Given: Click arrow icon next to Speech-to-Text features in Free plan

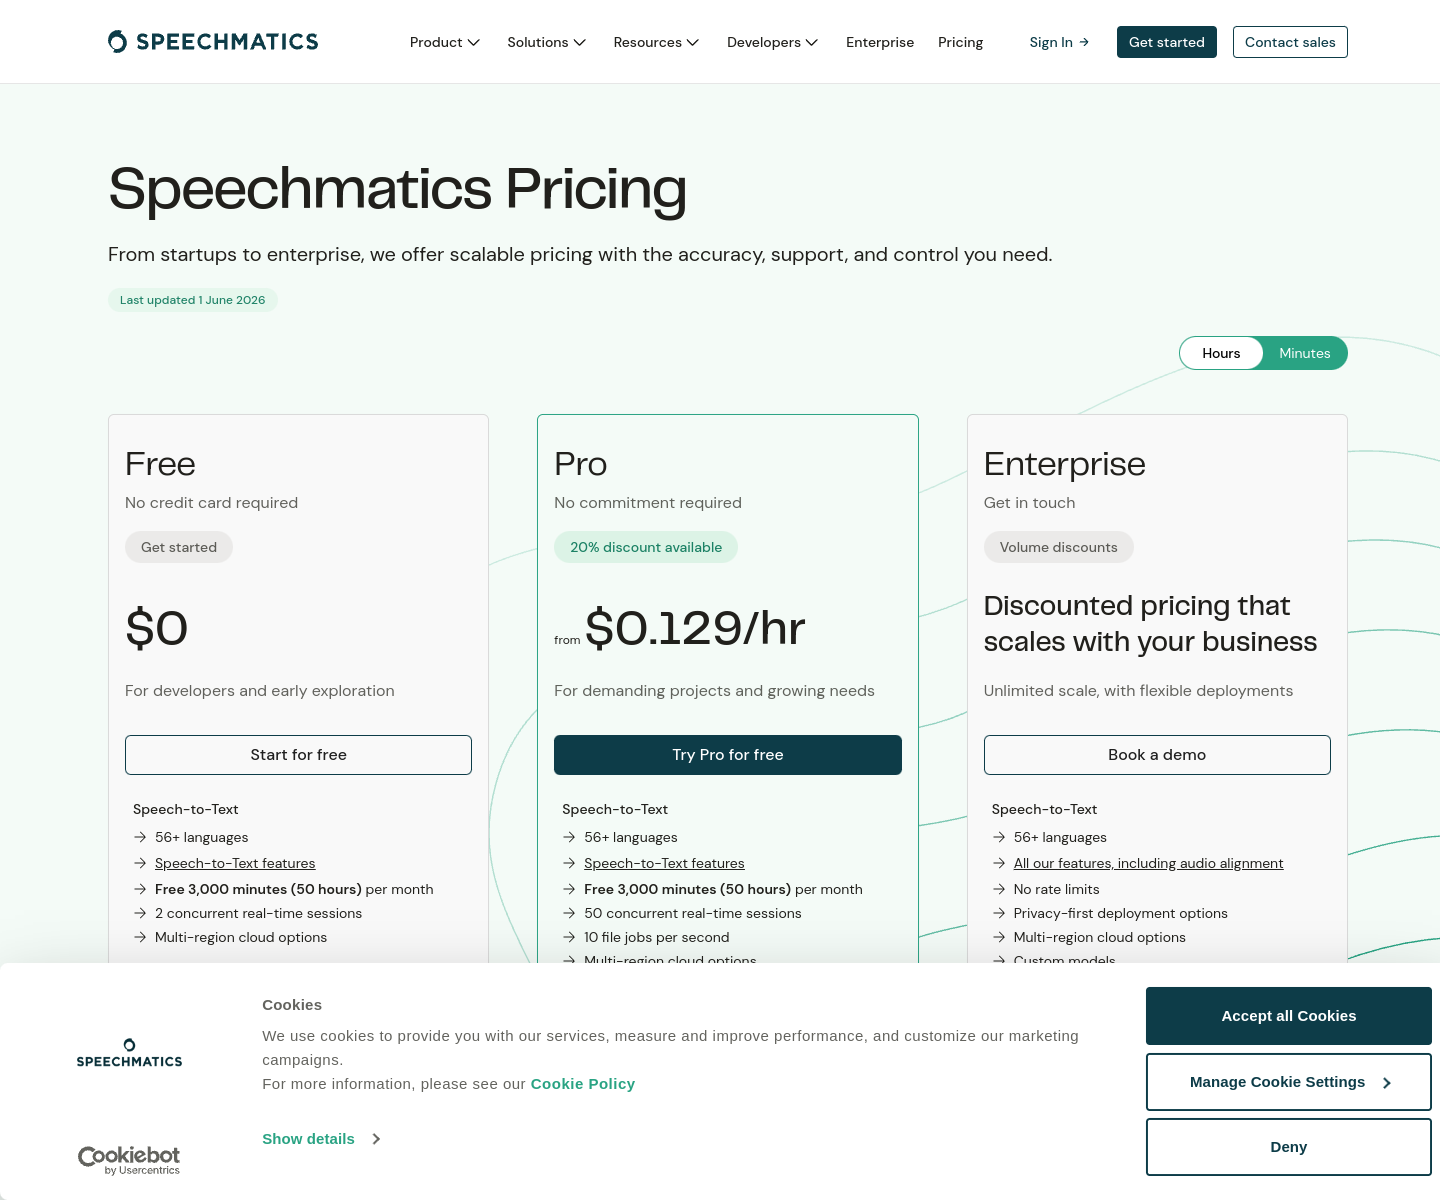Looking at the screenshot, I should pos(140,863).
